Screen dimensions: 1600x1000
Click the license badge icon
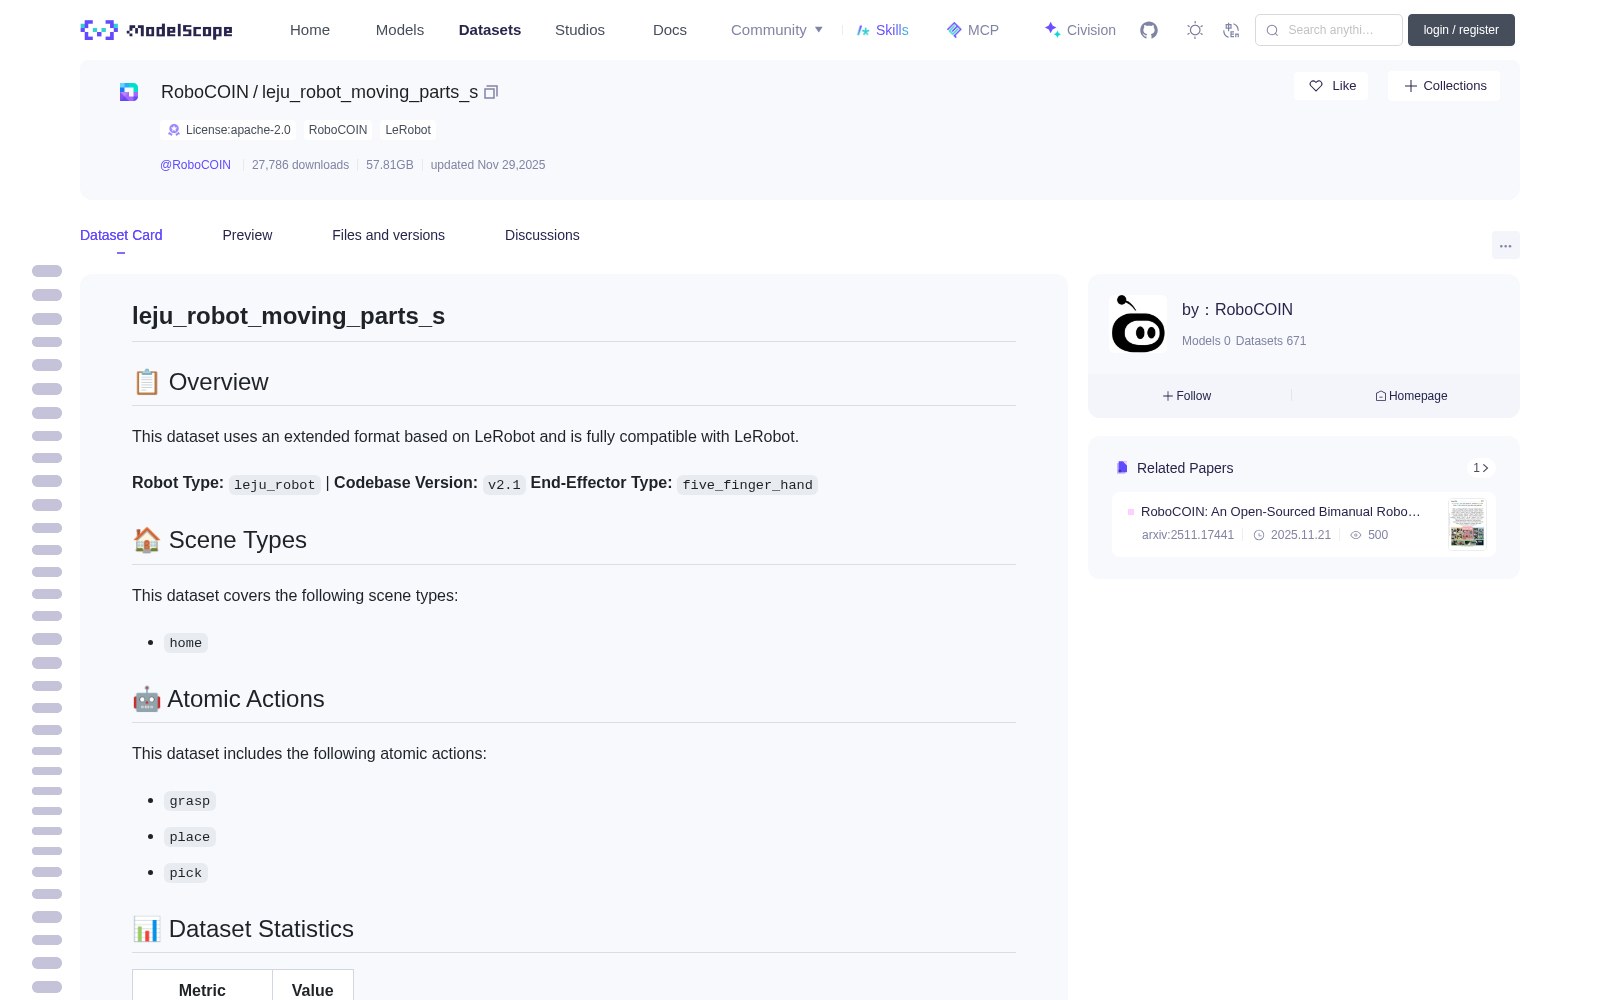coord(174,130)
